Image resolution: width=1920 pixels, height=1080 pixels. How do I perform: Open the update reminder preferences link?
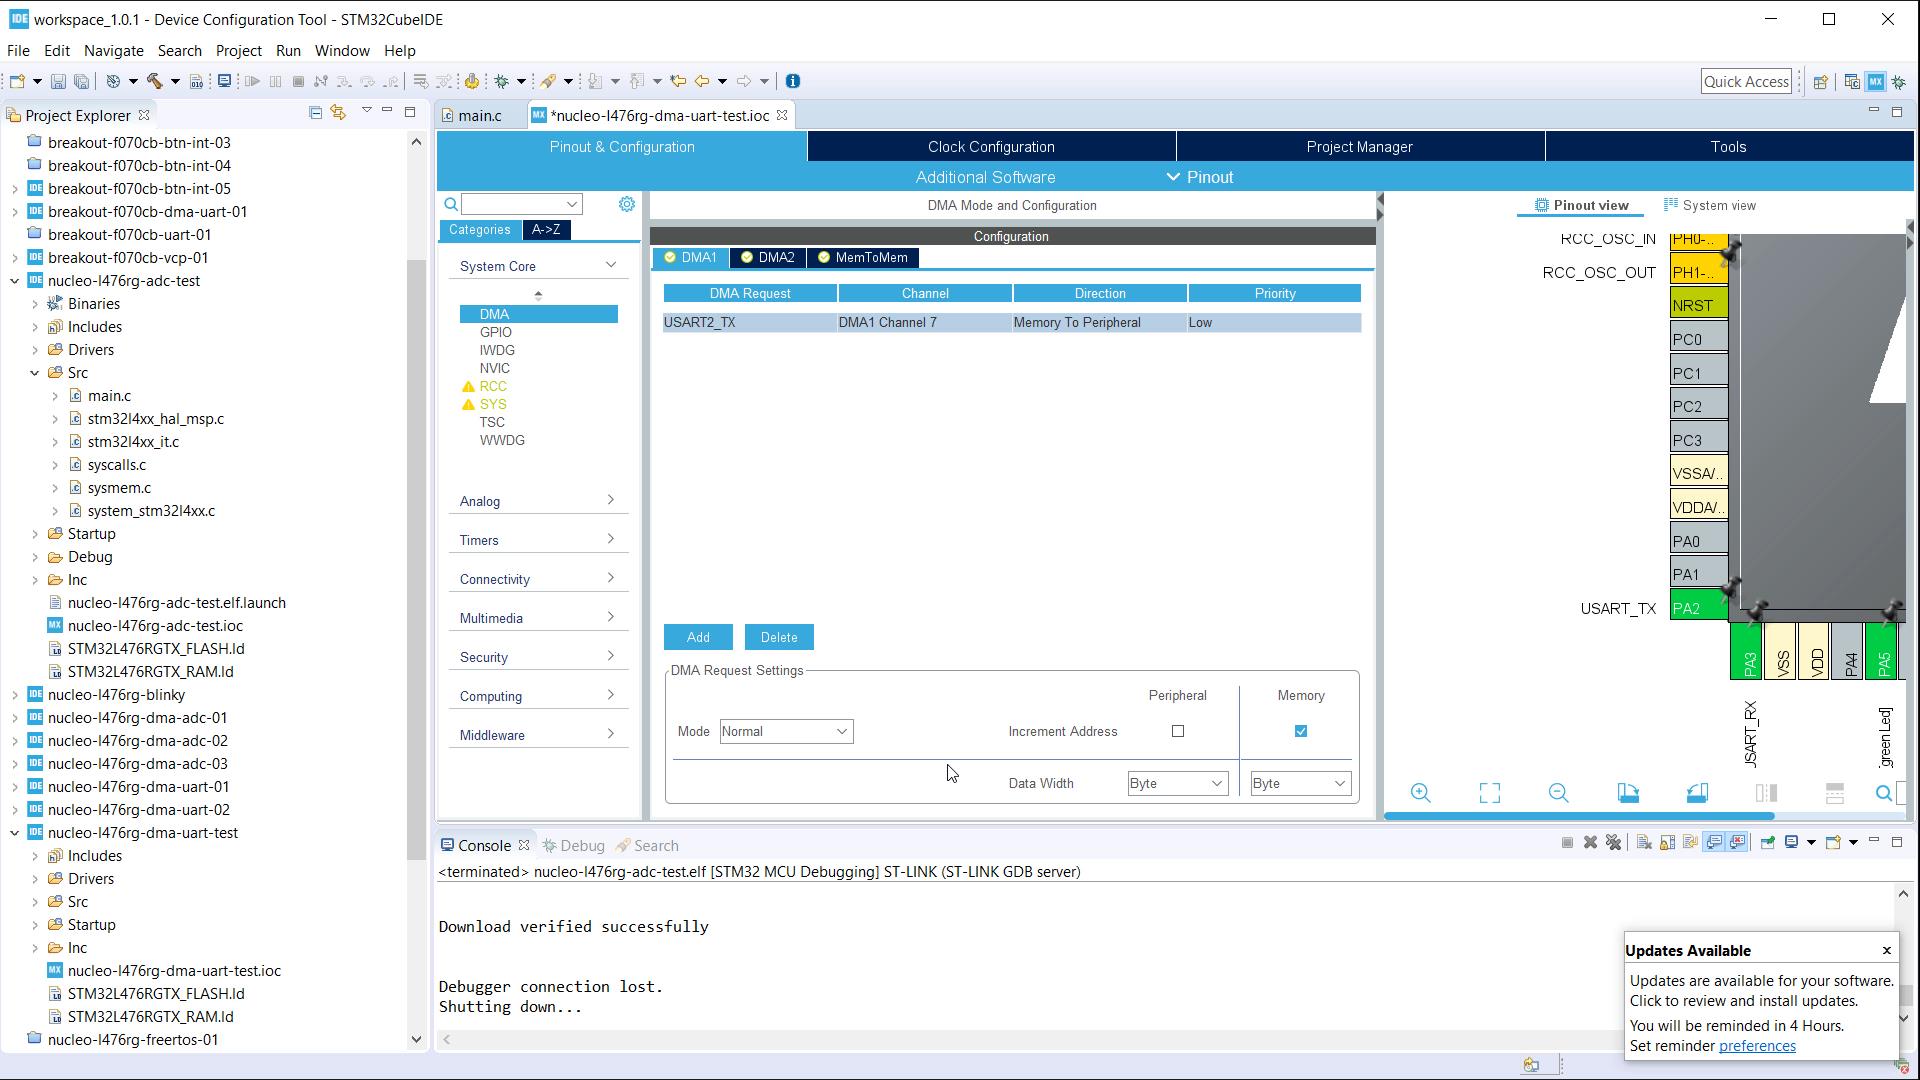(1756, 1046)
